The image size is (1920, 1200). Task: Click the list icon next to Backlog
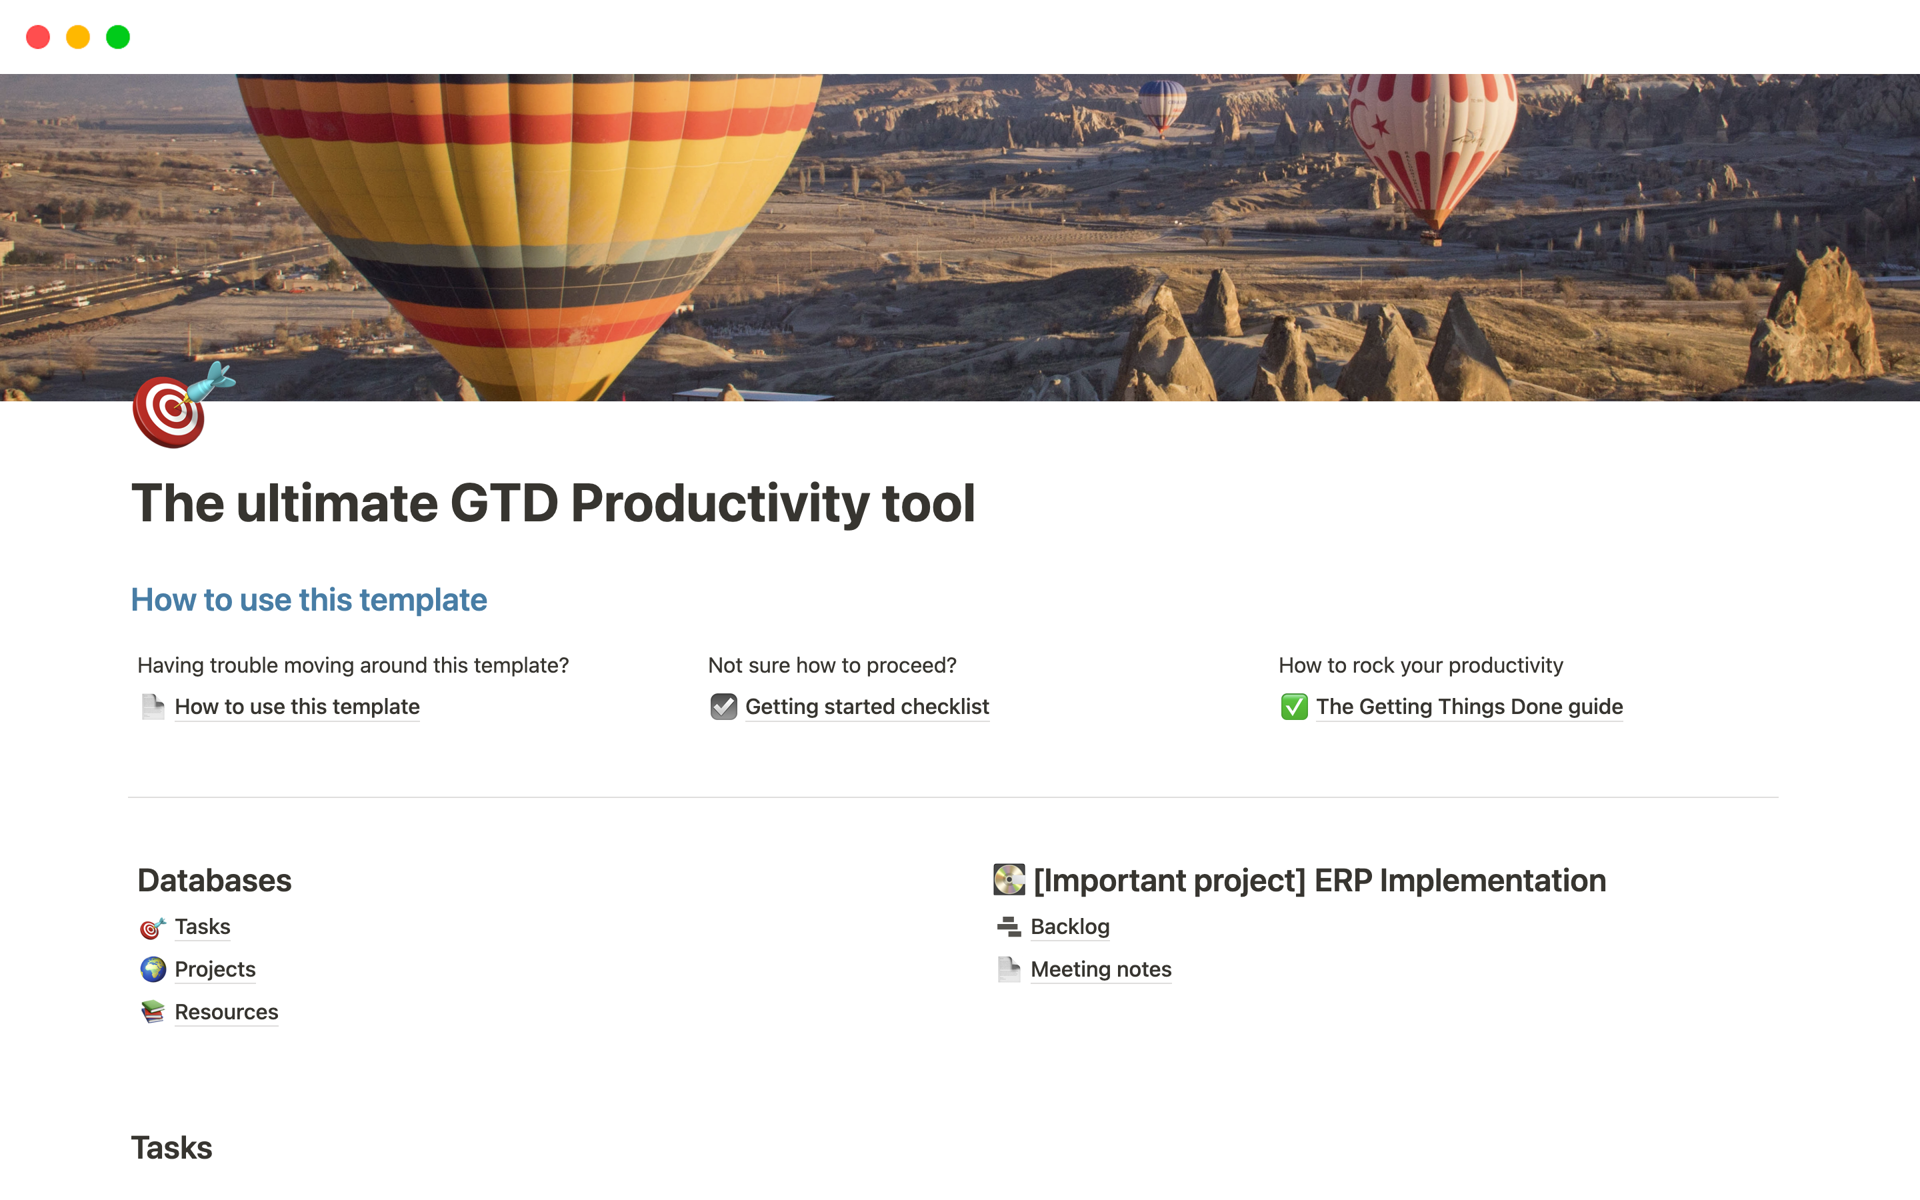(x=1008, y=927)
